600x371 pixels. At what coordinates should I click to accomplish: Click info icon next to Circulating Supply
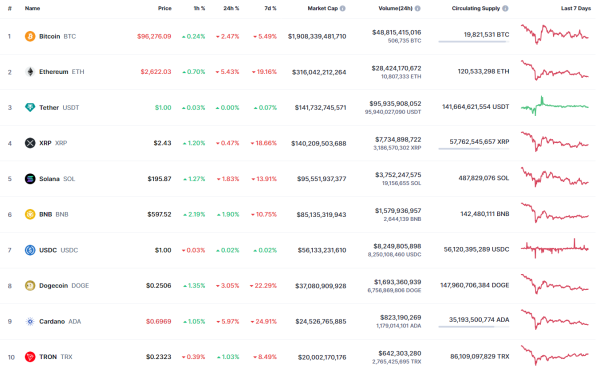click(x=505, y=8)
